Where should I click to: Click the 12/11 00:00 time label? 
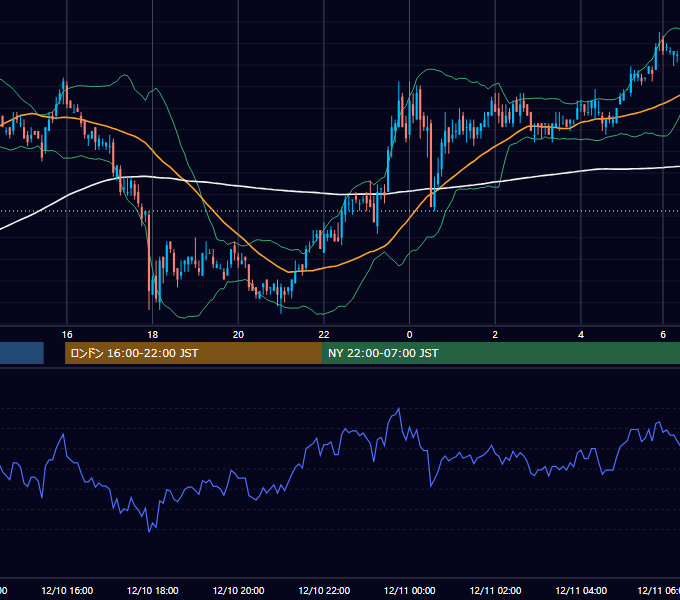tap(409, 590)
